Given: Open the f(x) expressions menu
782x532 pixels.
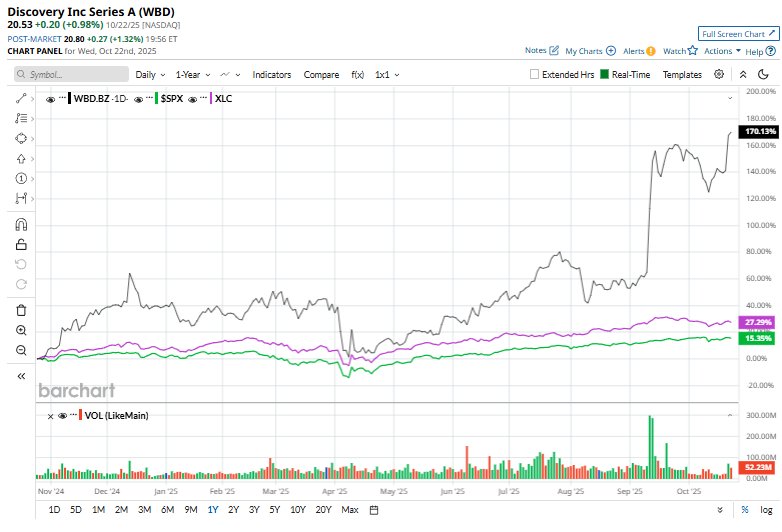Looking at the screenshot, I should tap(358, 74).
